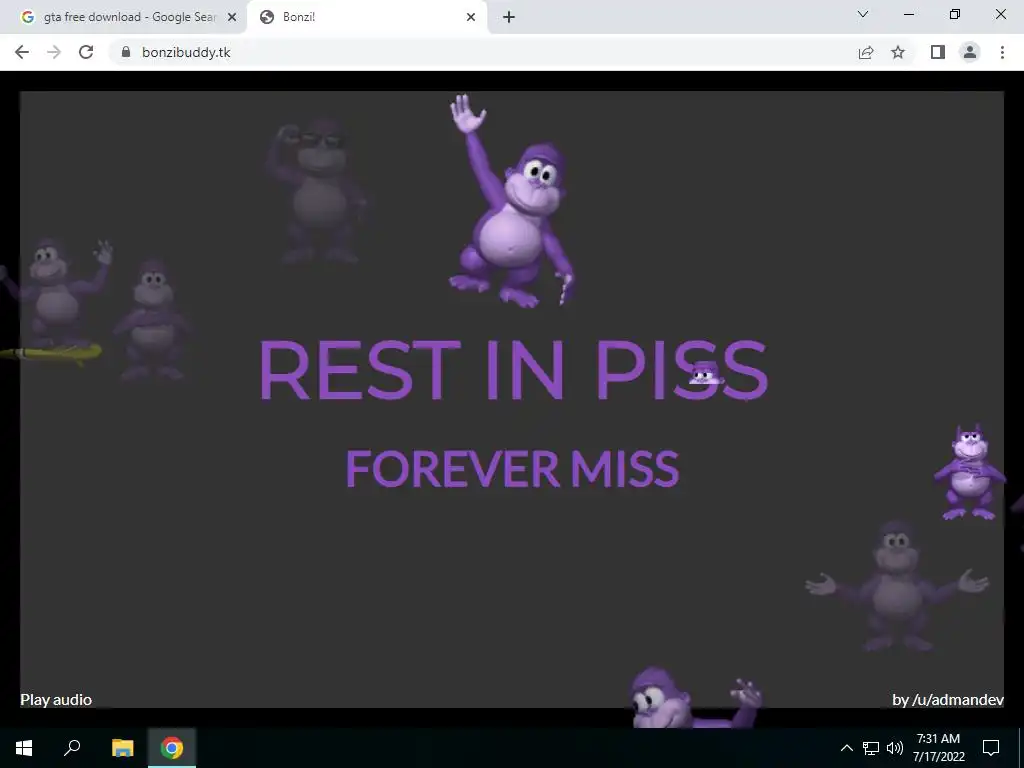Open the Windows Start menu
The width and height of the screenshot is (1024, 768).
24,748
